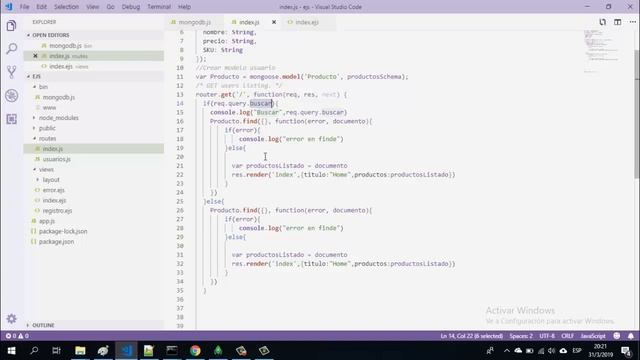
Task: Open the editor More Actions menu
Action: pyautogui.click(x=632, y=22)
